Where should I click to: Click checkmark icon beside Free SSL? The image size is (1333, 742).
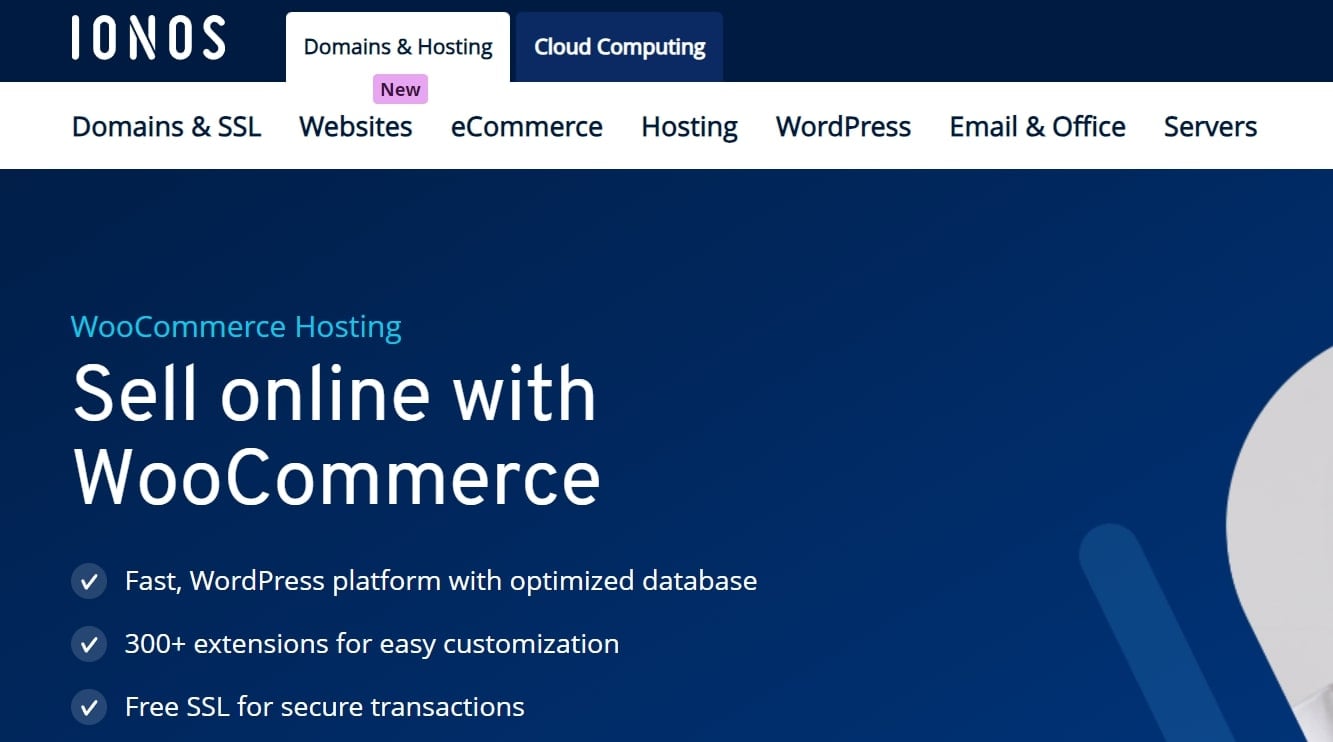coord(89,707)
